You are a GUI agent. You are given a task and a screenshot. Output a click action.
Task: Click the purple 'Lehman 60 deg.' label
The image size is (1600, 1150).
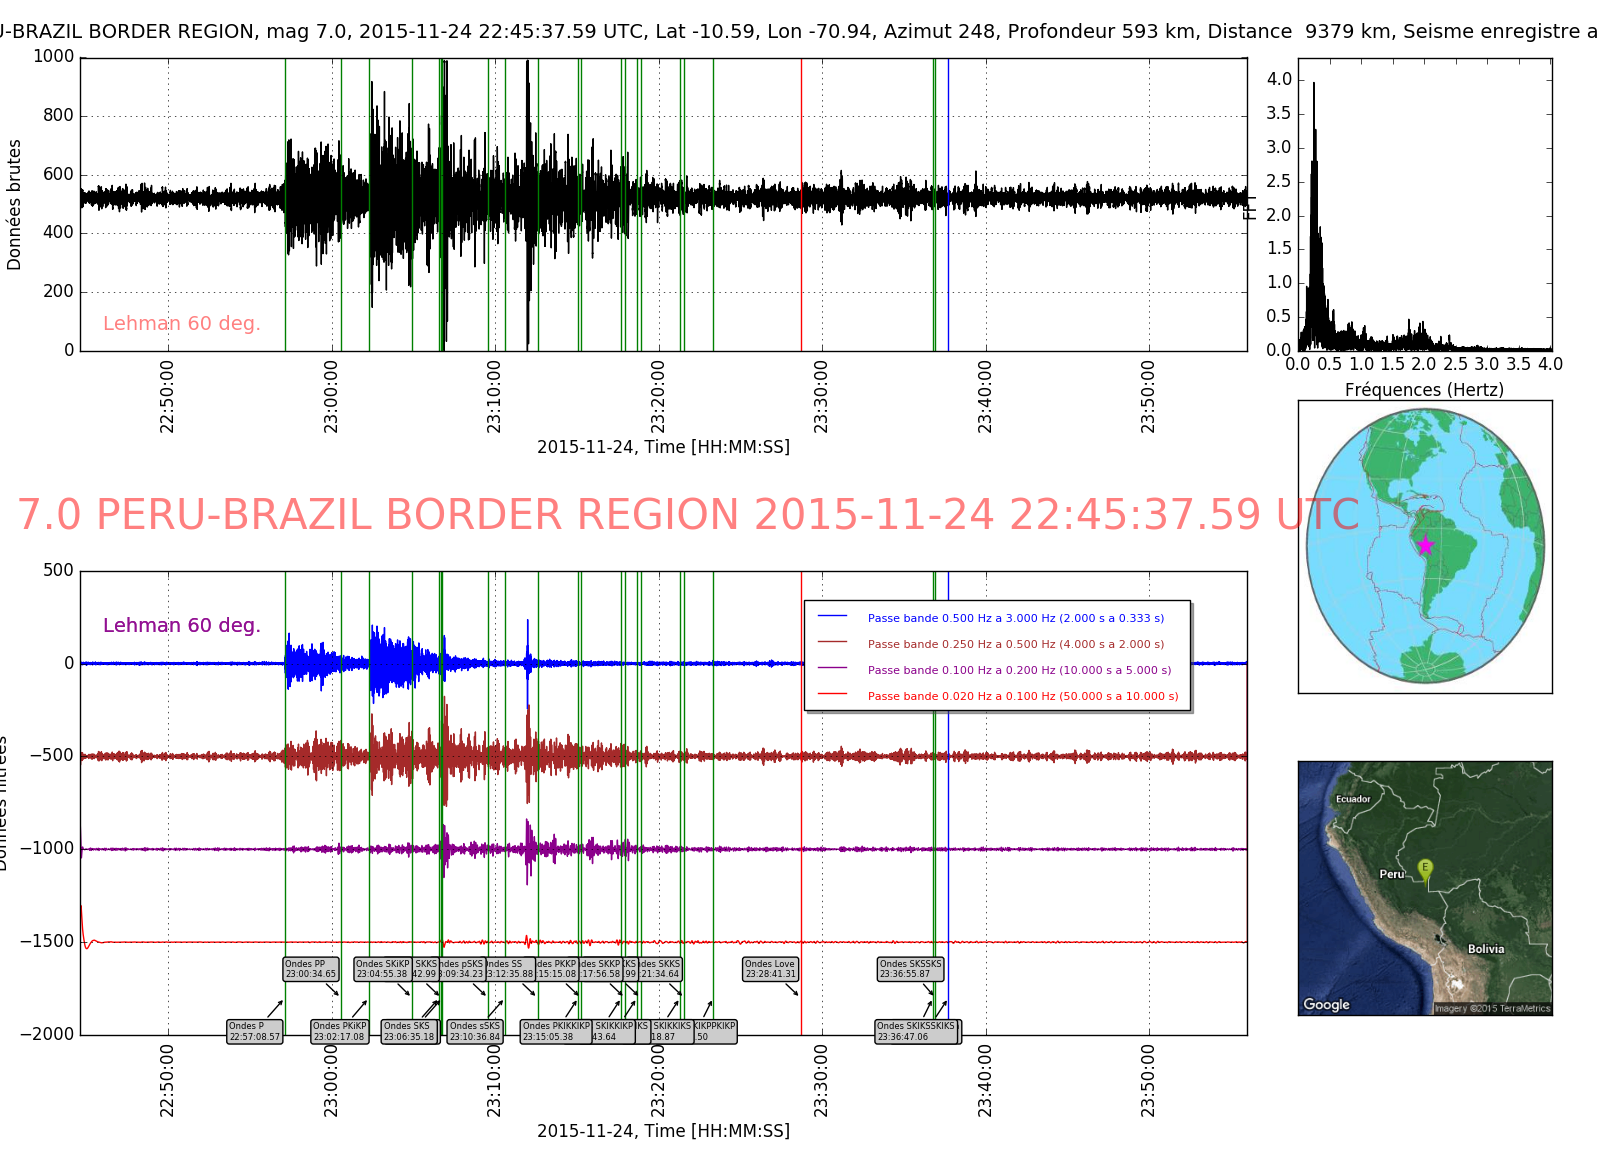(181, 625)
